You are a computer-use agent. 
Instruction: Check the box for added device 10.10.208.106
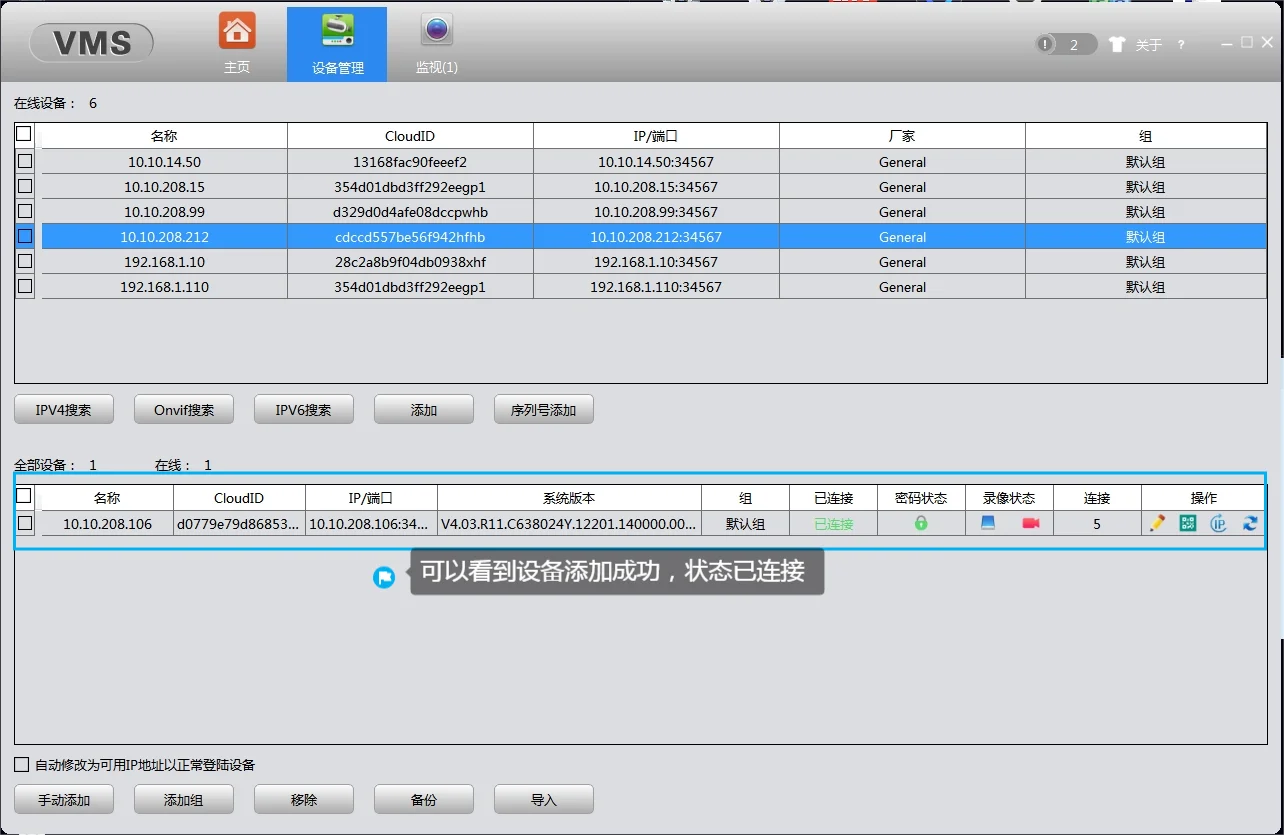[25, 522]
